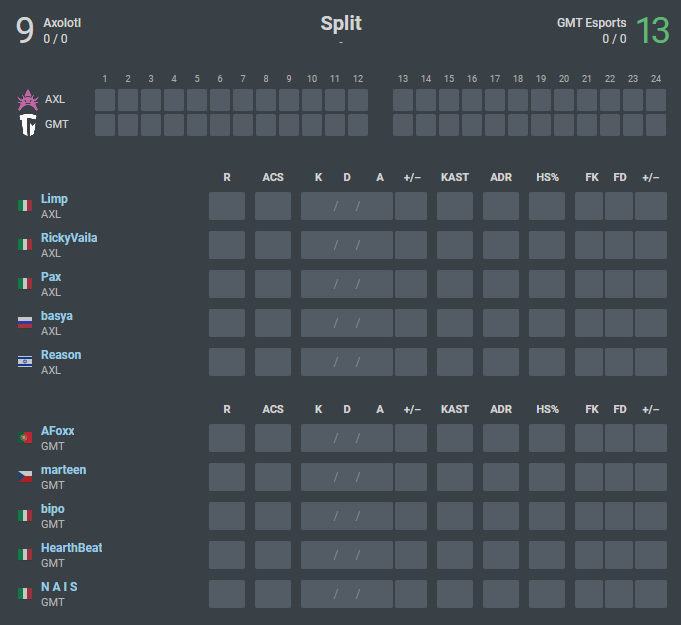Open bipo's player profile
The height and width of the screenshot is (625, 681).
[53, 509]
